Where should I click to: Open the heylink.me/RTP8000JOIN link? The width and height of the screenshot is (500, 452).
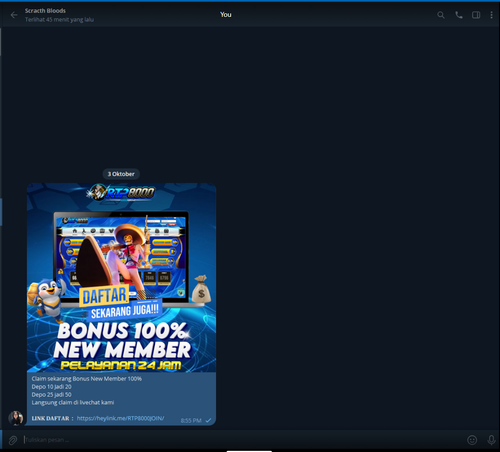(120, 418)
